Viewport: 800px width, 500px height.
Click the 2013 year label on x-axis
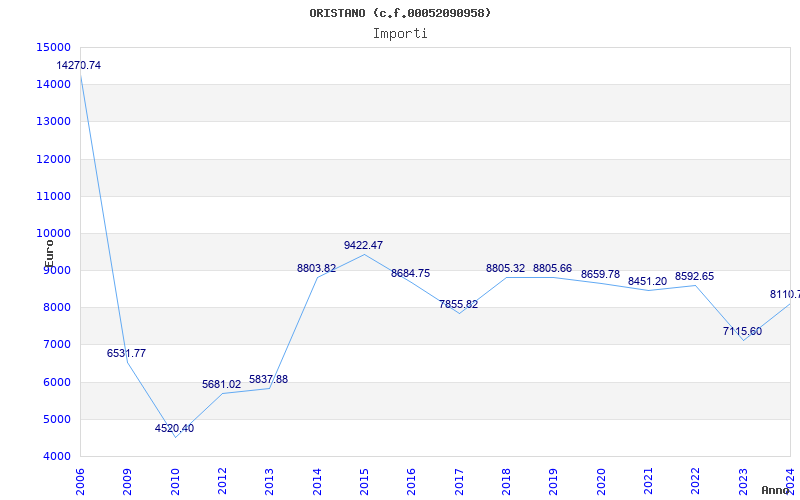pyautogui.click(x=269, y=481)
